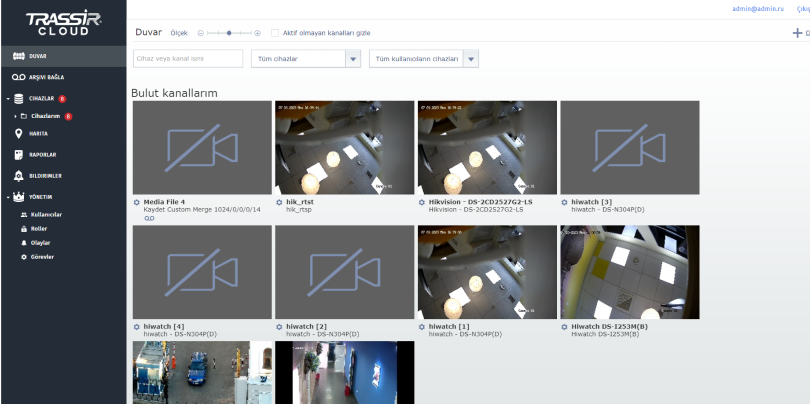This screenshot has width=810, height=404.
Task: Open the hiwatch [1] camera thumbnail
Action: click(487, 272)
